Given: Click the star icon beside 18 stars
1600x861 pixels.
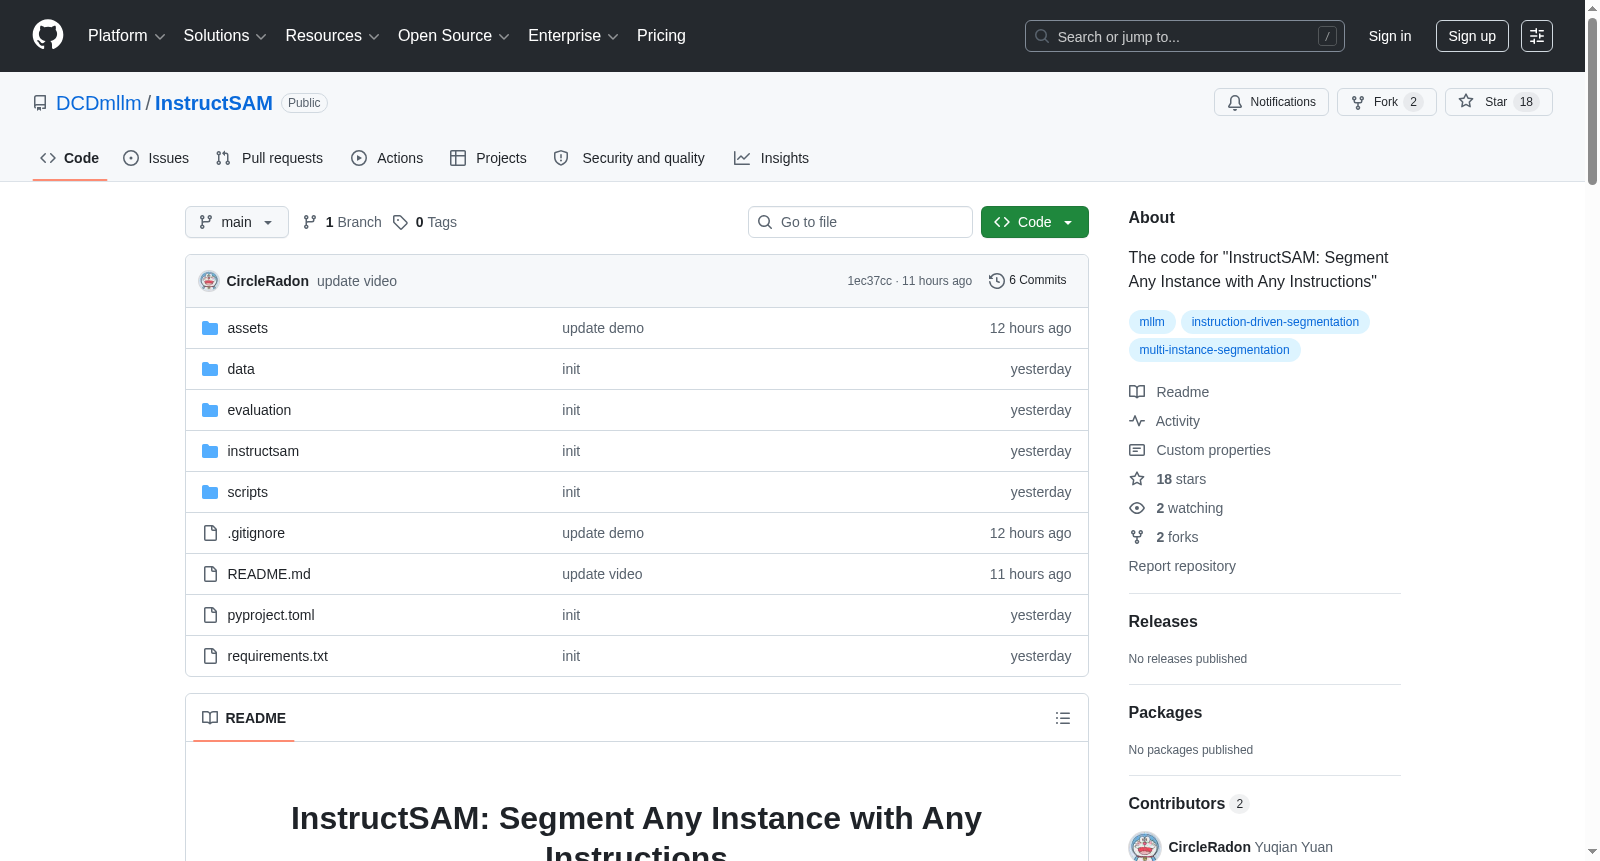Looking at the screenshot, I should pyautogui.click(x=1137, y=479).
